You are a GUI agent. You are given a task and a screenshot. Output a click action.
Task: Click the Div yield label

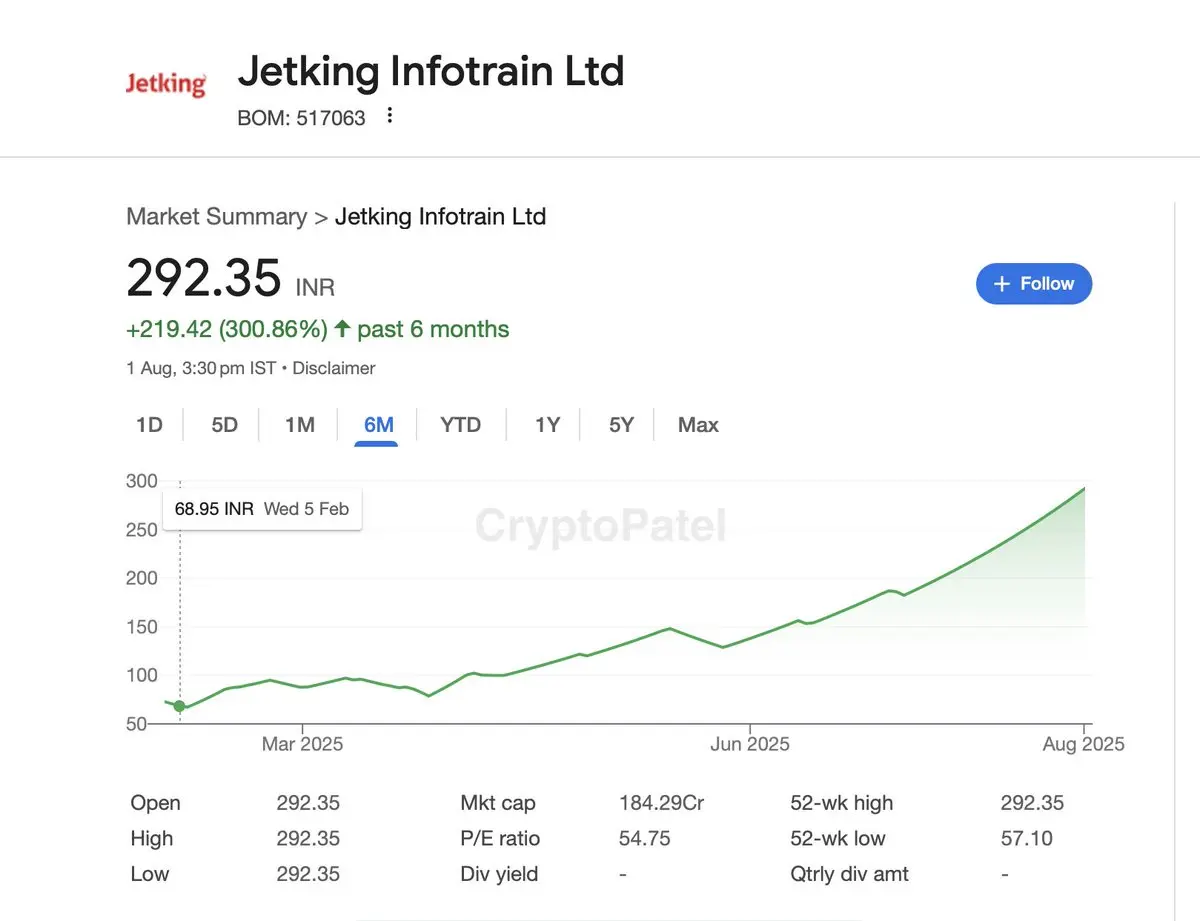pos(499,875)
